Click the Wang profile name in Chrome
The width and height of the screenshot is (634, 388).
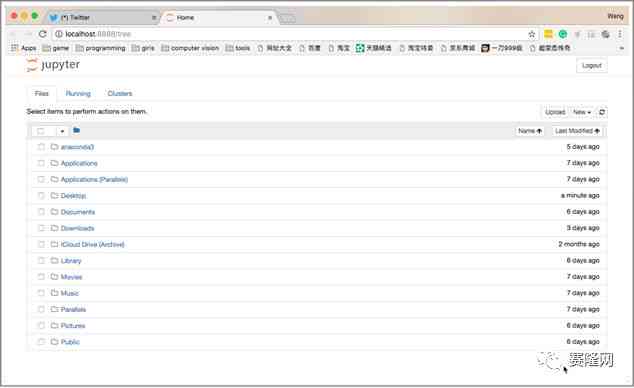615,16
